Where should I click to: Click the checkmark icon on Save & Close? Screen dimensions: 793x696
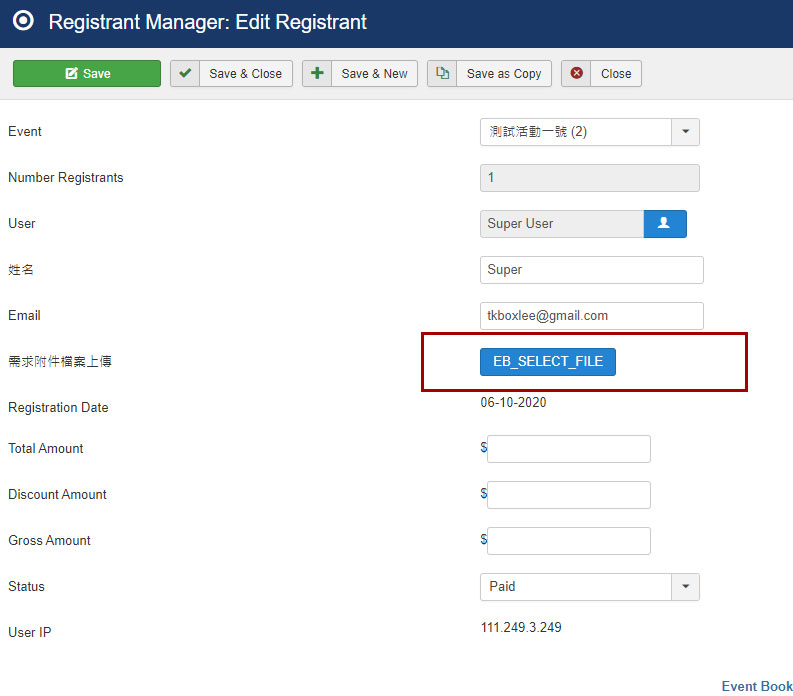pos(185,74)
